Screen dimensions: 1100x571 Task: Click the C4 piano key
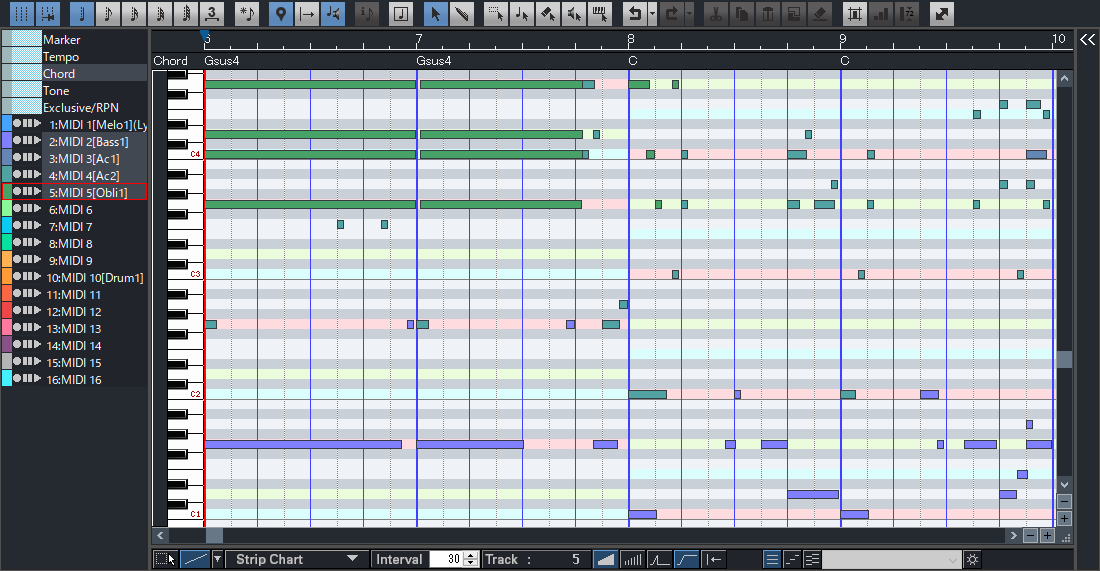pyautogui.click(x=185, y=154)
